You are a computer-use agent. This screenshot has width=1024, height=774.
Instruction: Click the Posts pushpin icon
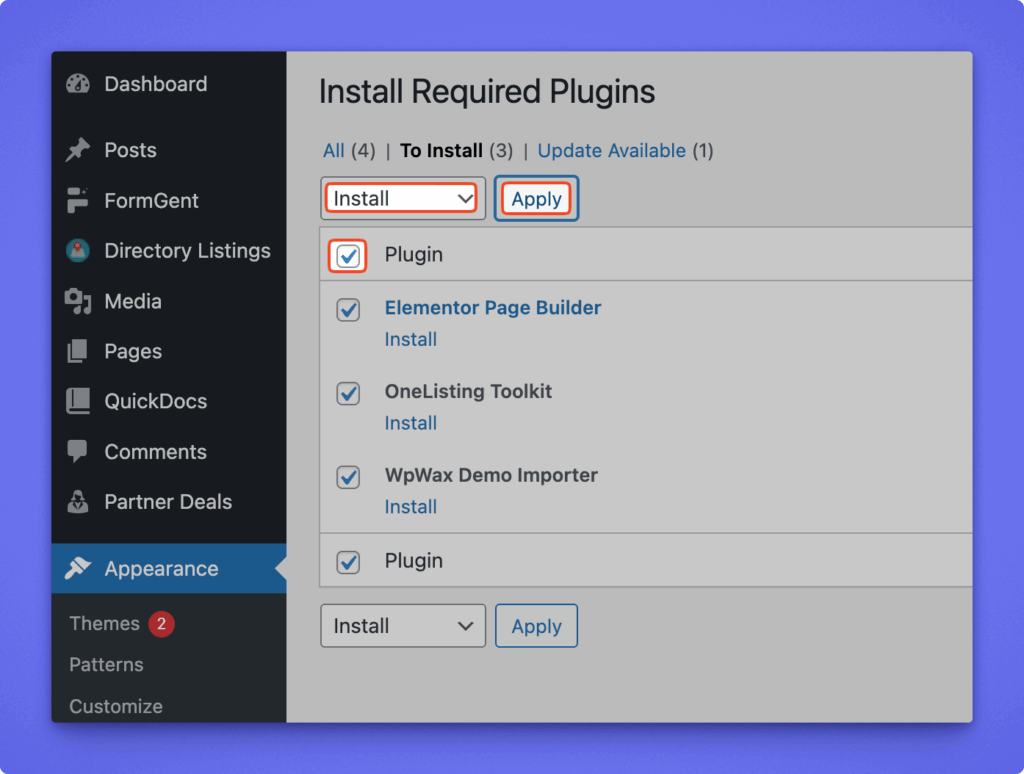(x=78, y=150)
